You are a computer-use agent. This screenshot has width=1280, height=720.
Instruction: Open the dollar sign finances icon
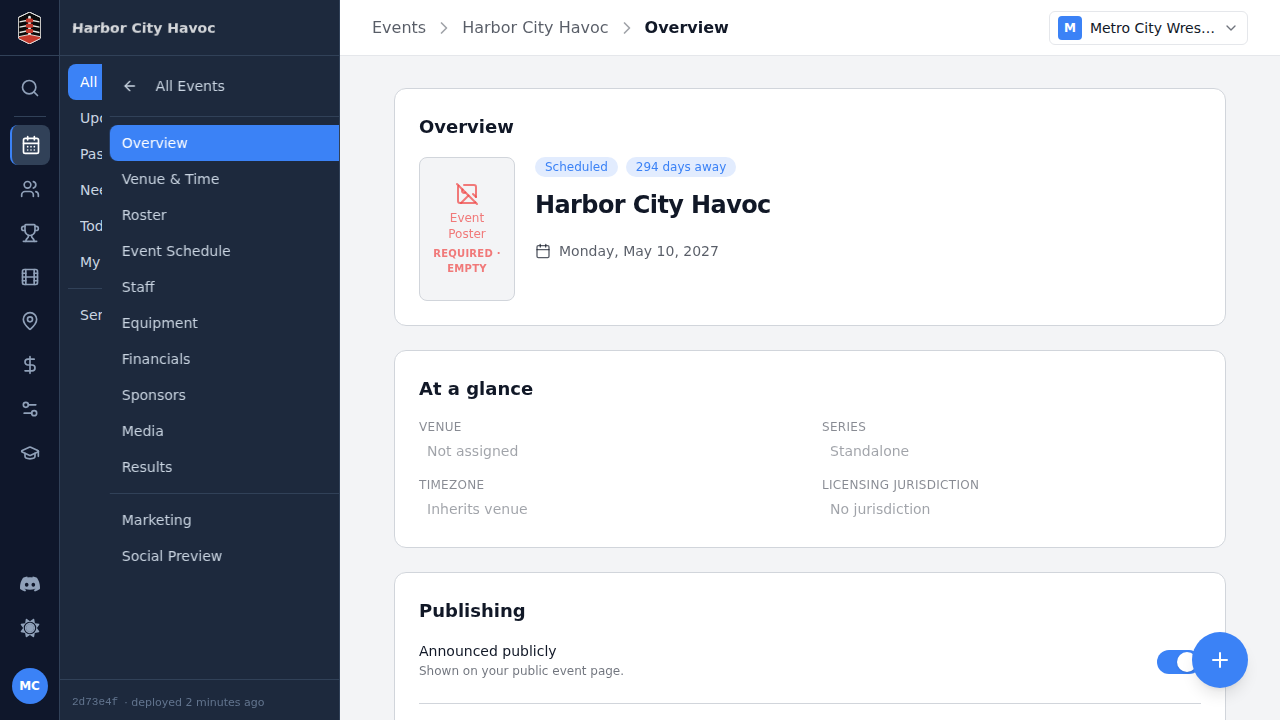[x=30, y=365]
